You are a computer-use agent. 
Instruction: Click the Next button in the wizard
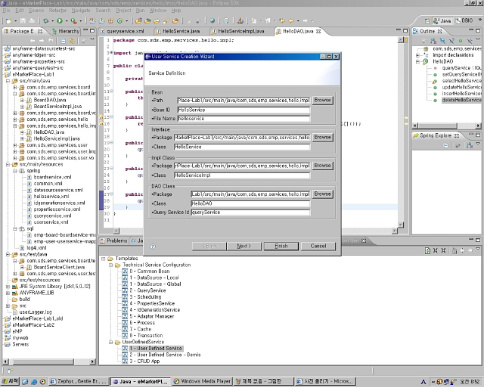click(x=244, y=246)
